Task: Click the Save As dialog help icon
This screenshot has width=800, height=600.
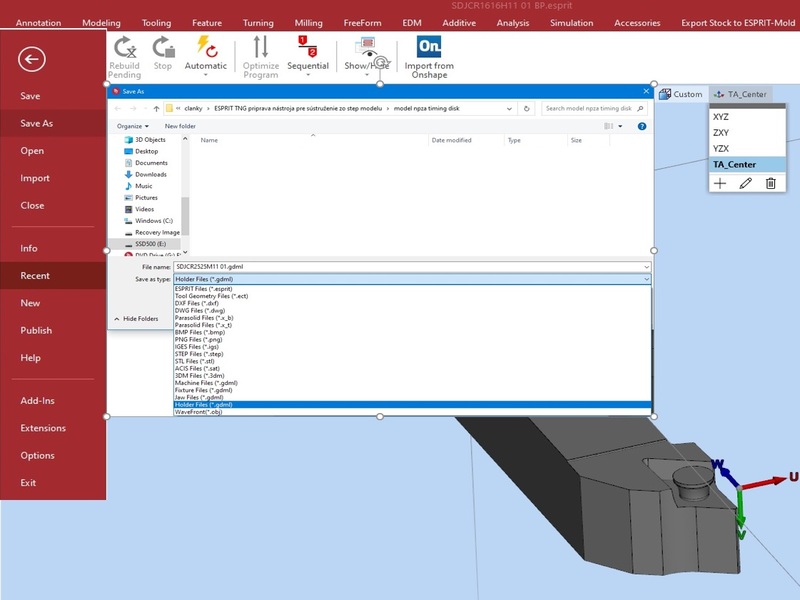Action: 642,126
